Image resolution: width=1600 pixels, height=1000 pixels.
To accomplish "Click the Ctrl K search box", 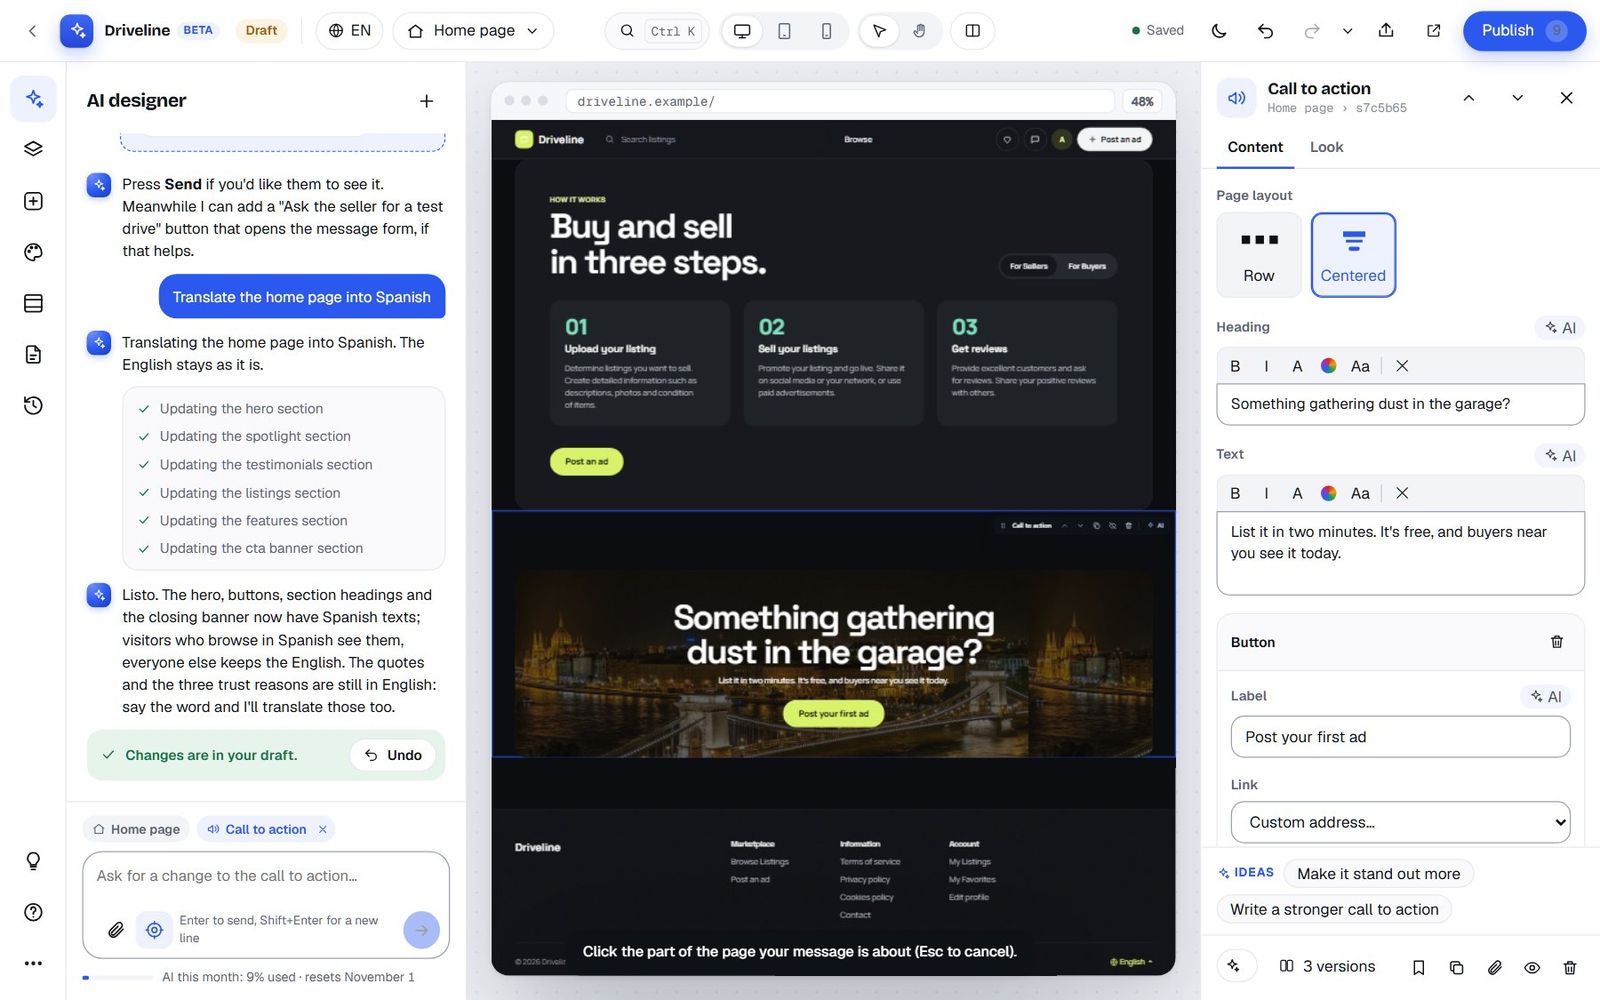I will click(x=657, y=31).
